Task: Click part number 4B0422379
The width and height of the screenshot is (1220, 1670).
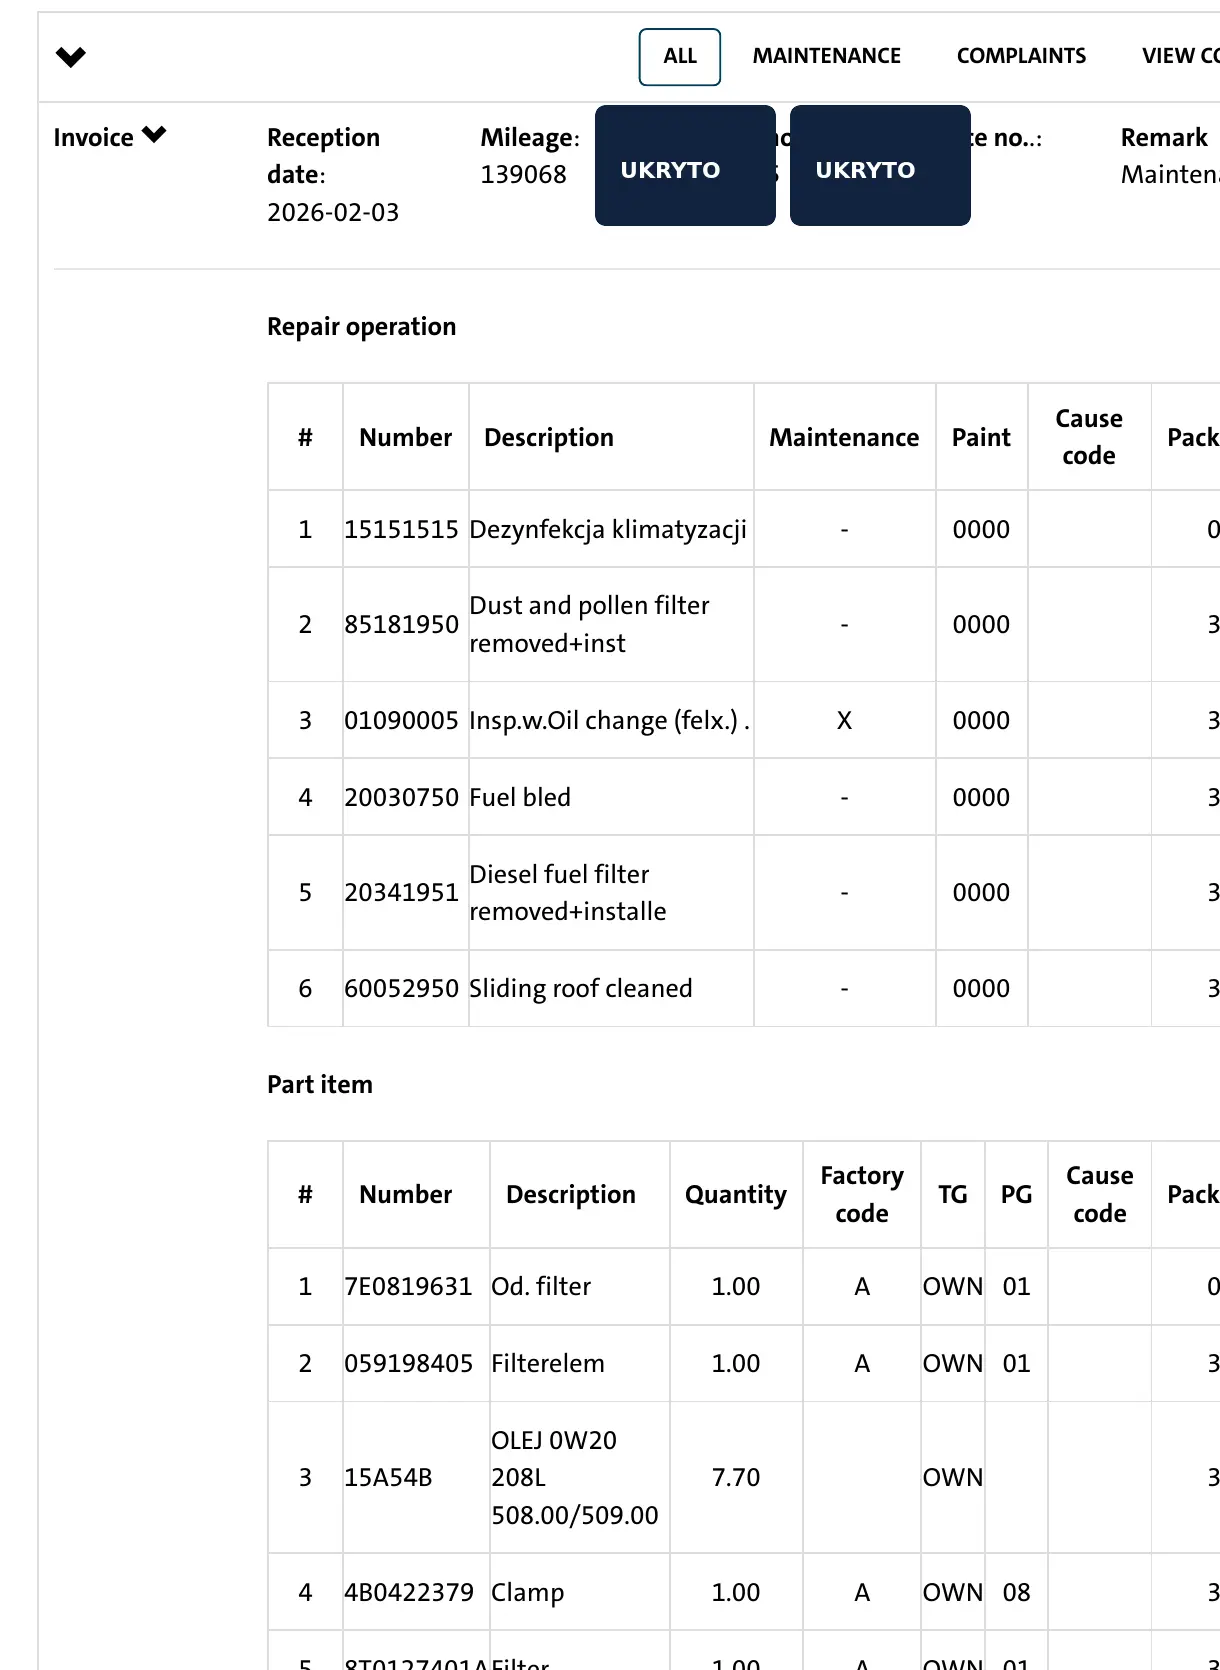Action: pyautogui.click(x=409, y=1592)
